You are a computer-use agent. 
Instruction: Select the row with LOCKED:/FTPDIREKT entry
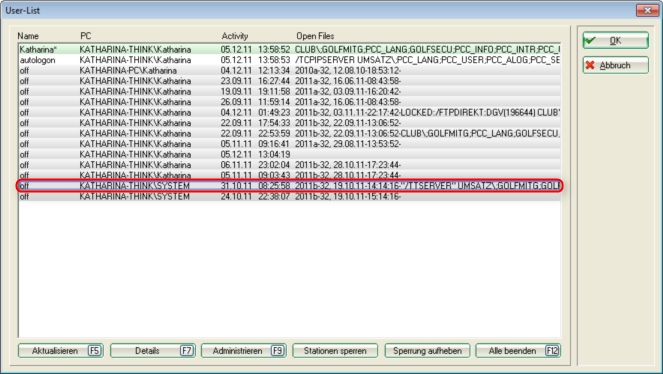(290, 112)
